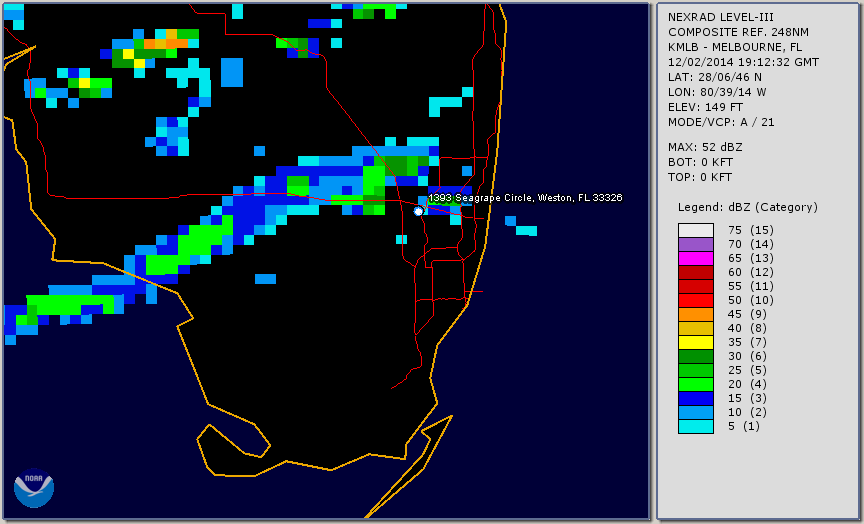Click the 5 (1) legend label
This screenshot has width=864, height=524.
tap(744, 426)
